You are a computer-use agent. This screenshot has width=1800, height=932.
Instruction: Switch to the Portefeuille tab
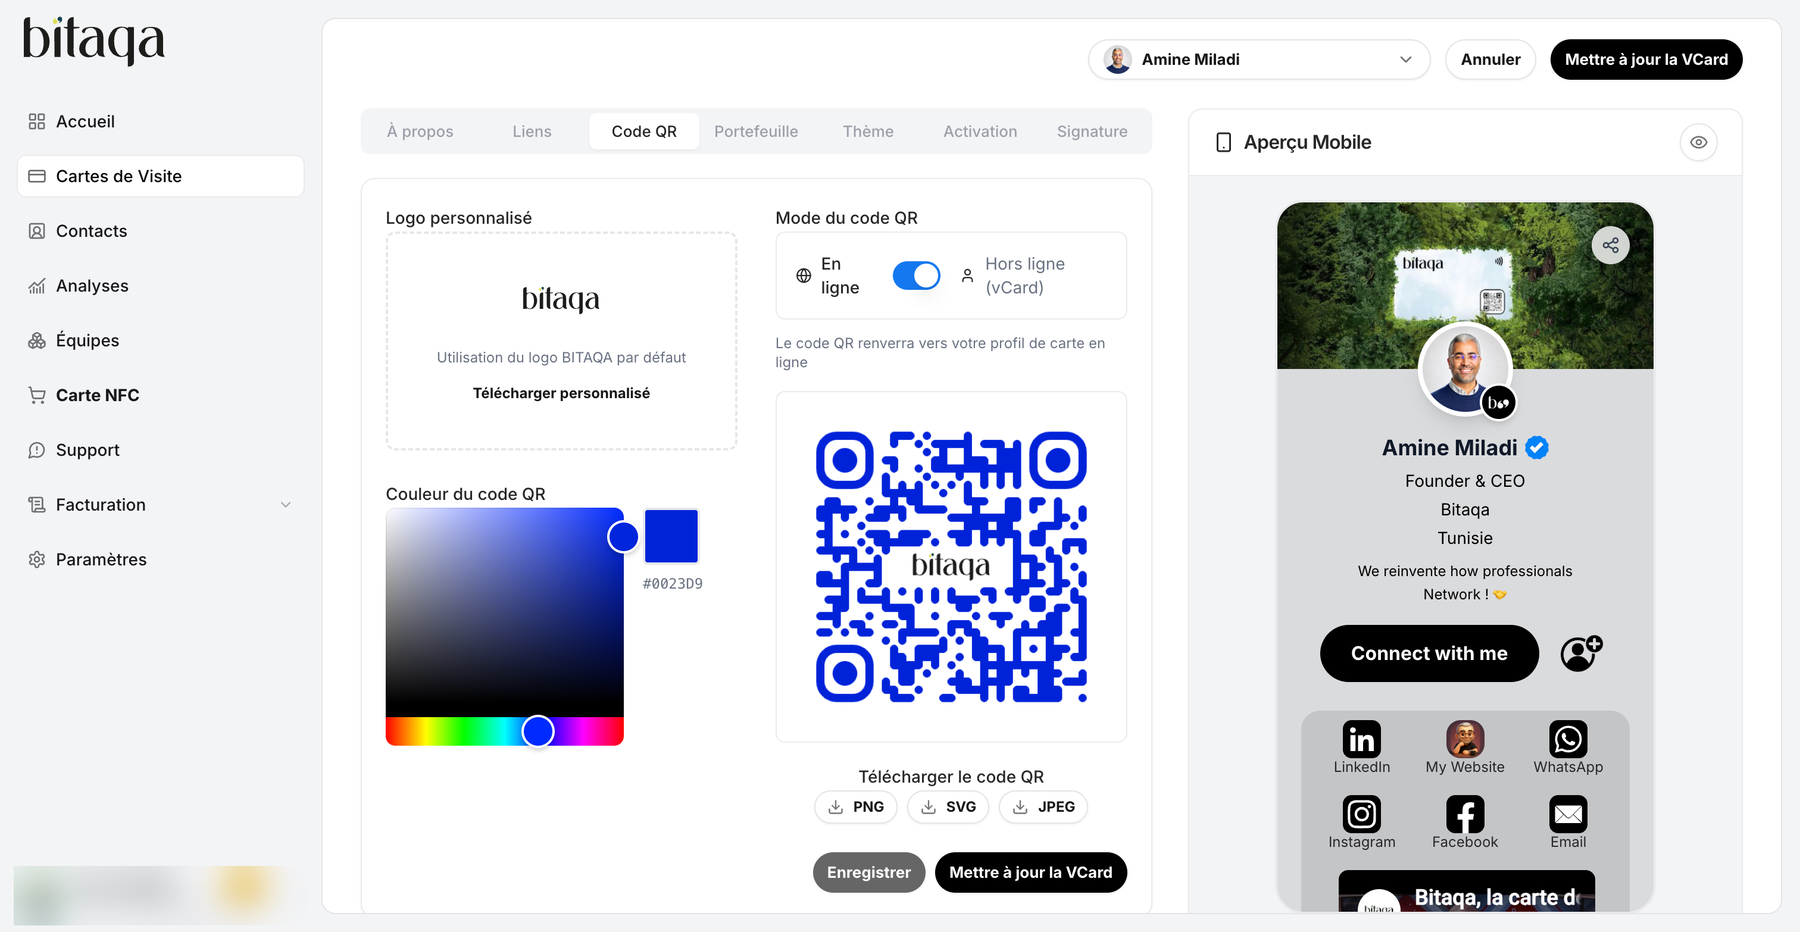pos(756,131)
